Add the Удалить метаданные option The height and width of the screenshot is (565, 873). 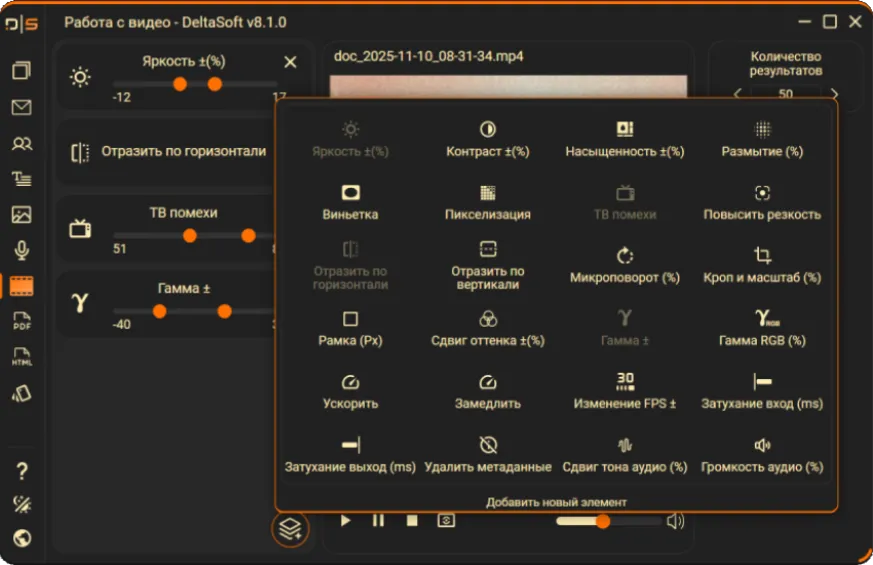click(x=488, y=455)
